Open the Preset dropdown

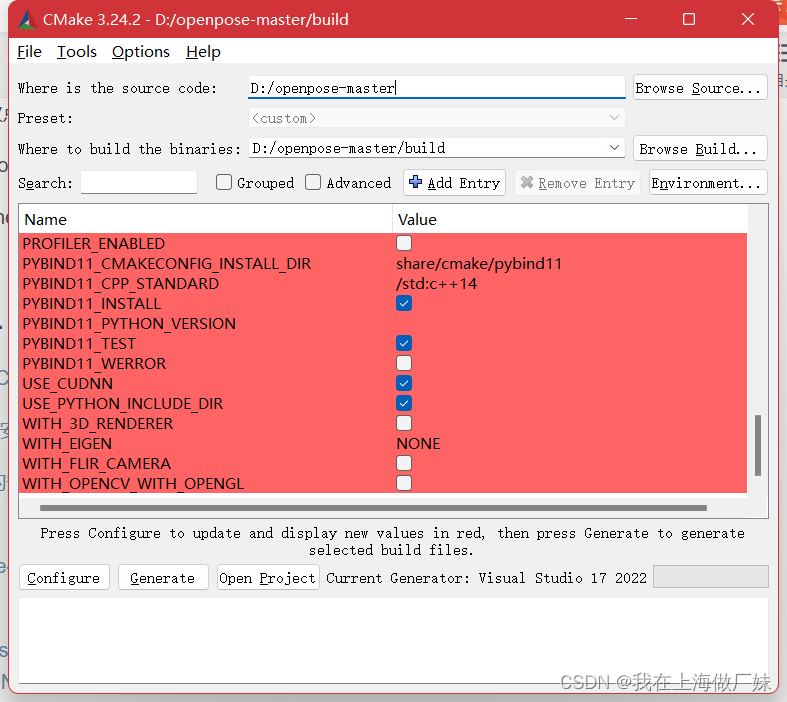point(437,118)
